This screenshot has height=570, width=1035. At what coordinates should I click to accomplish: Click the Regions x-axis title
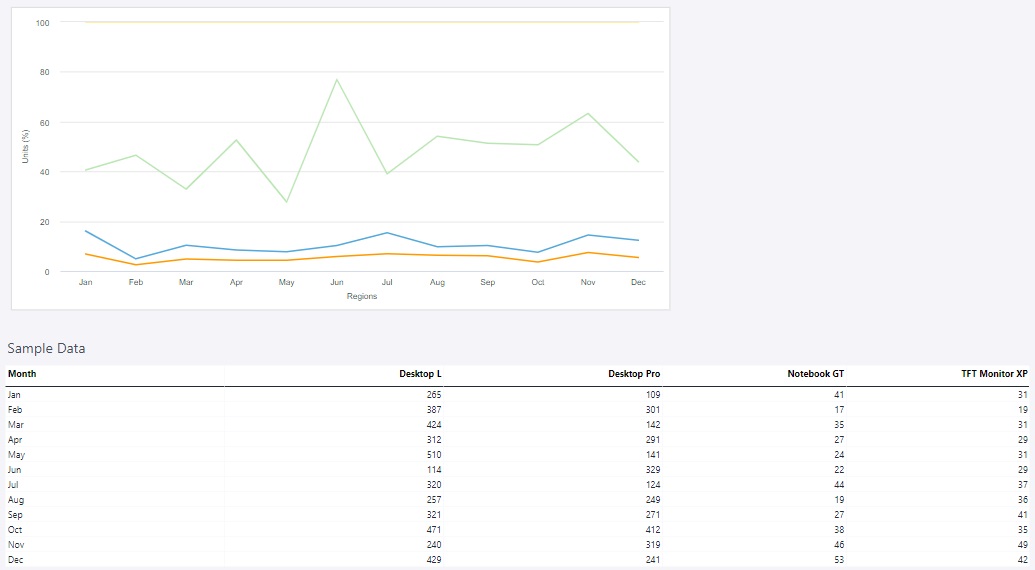(362, 296)
